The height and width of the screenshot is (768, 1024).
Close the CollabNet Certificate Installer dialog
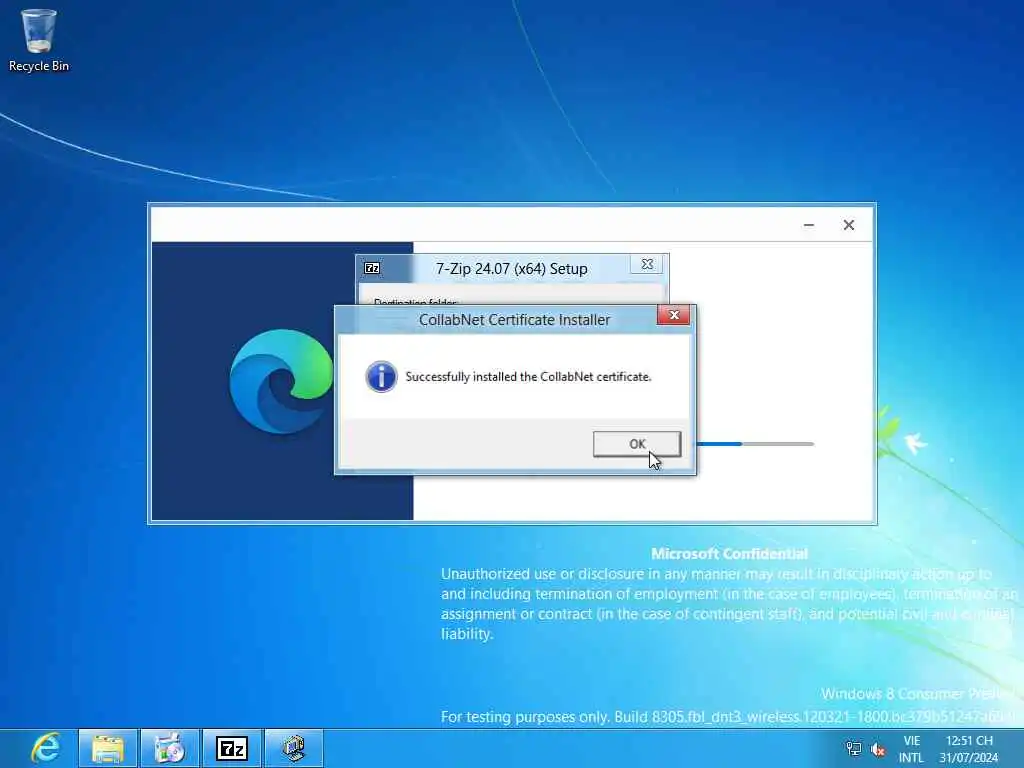tap(673, 315)
